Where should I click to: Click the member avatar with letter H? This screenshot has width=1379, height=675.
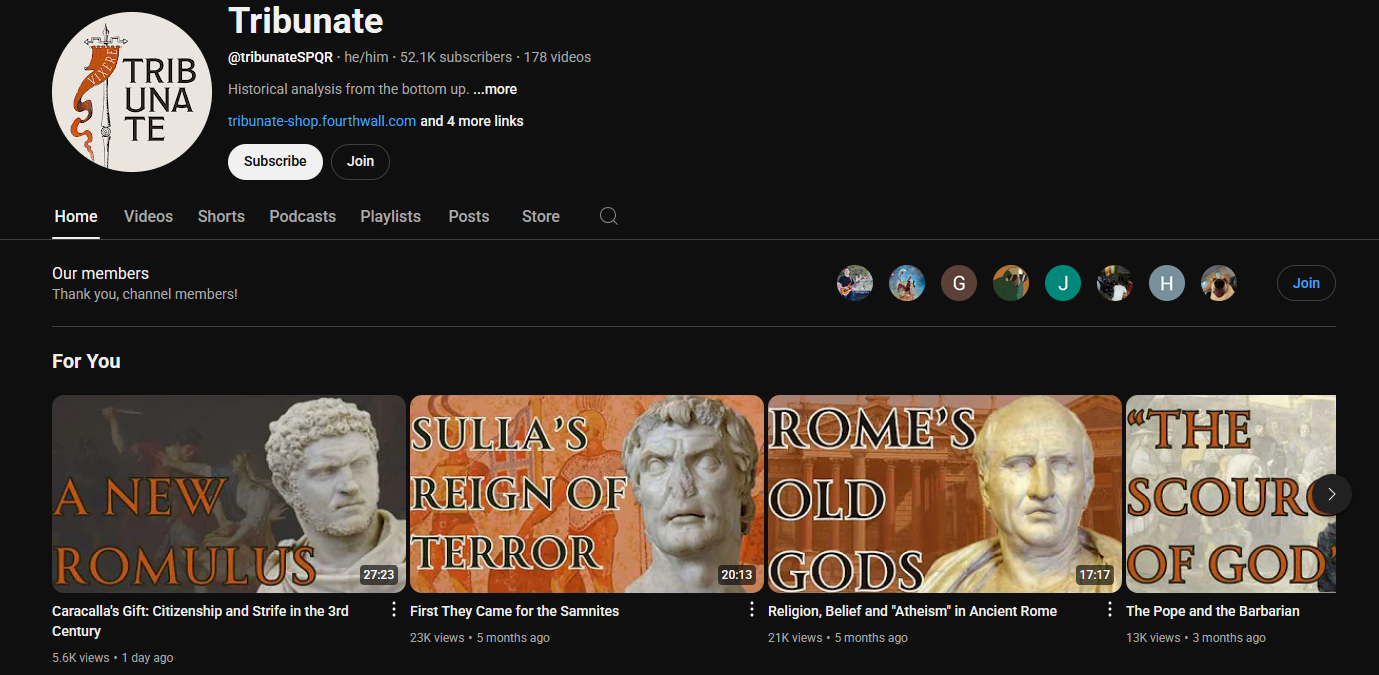[1167, 283]
